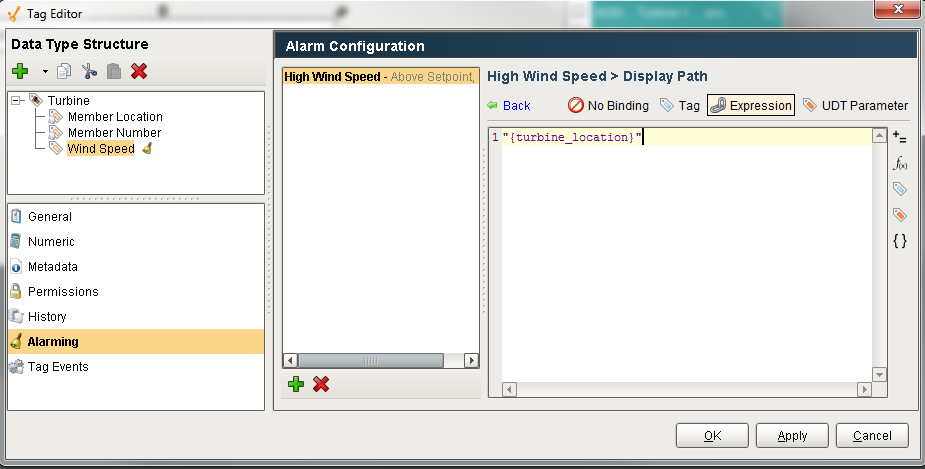
Task: Click the alarm list scrollbar left arrow
Action: (290, 360)
